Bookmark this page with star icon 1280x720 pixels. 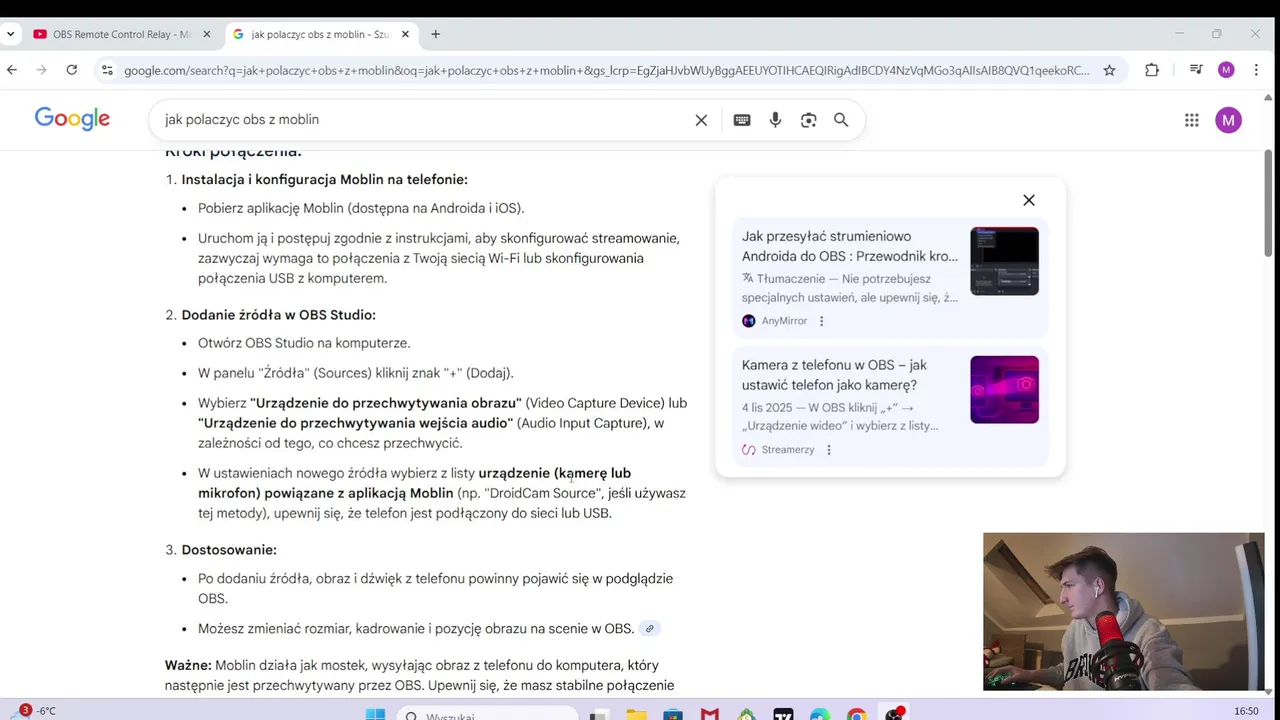pos(1109,70)
